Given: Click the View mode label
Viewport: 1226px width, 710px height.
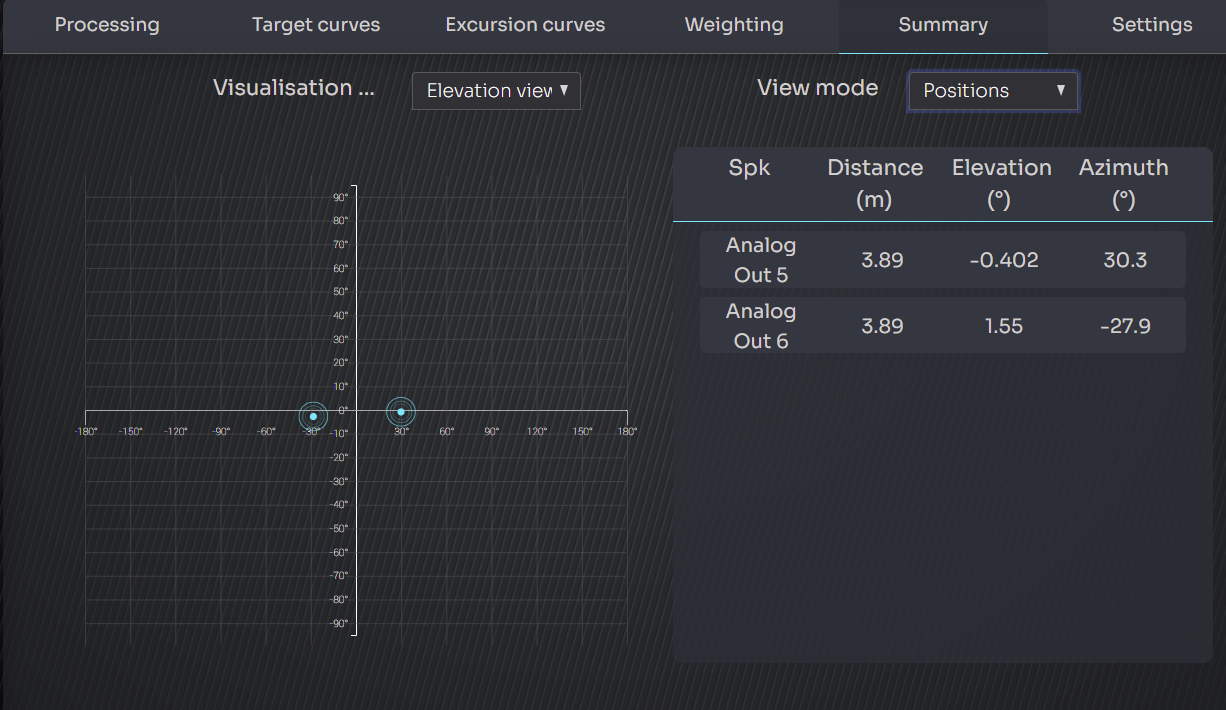Looking at the screenshot, I should 817,88.
